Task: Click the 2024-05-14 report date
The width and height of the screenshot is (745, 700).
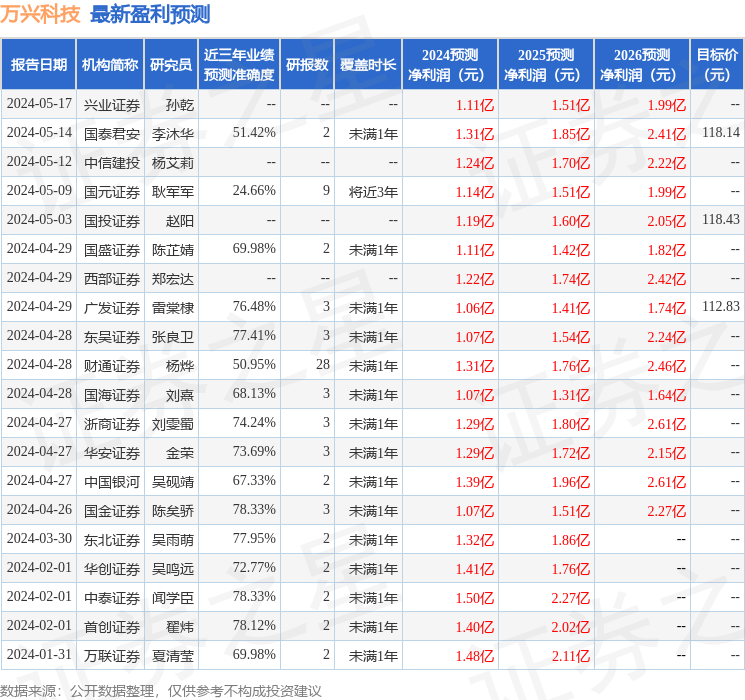Action: (x=39, y=133)
